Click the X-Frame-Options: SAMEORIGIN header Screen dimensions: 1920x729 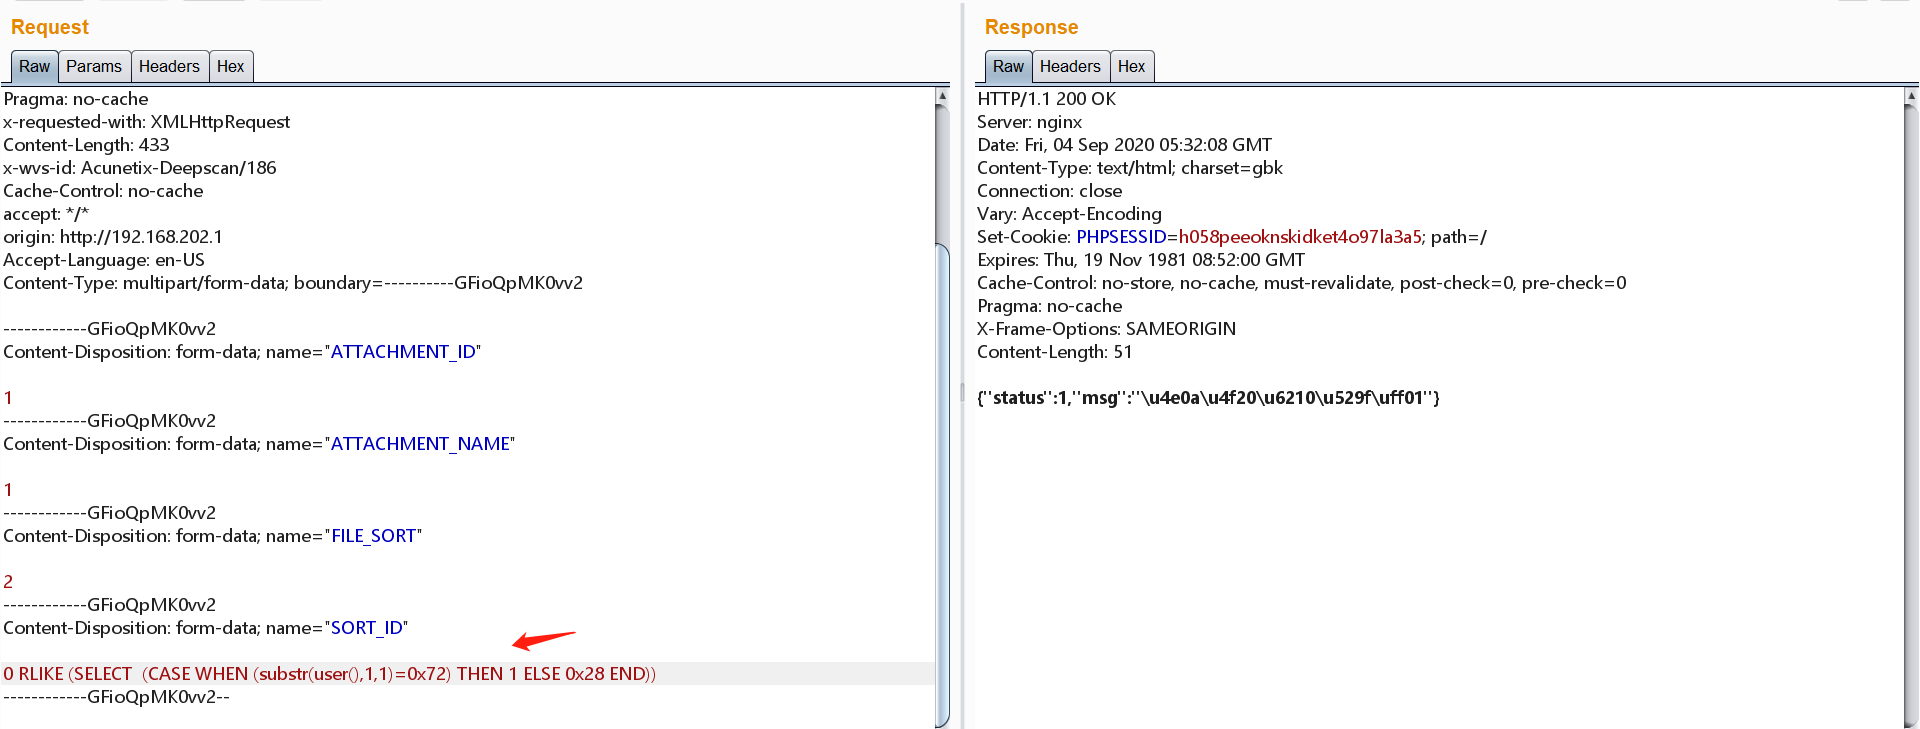click(1106, 329)
